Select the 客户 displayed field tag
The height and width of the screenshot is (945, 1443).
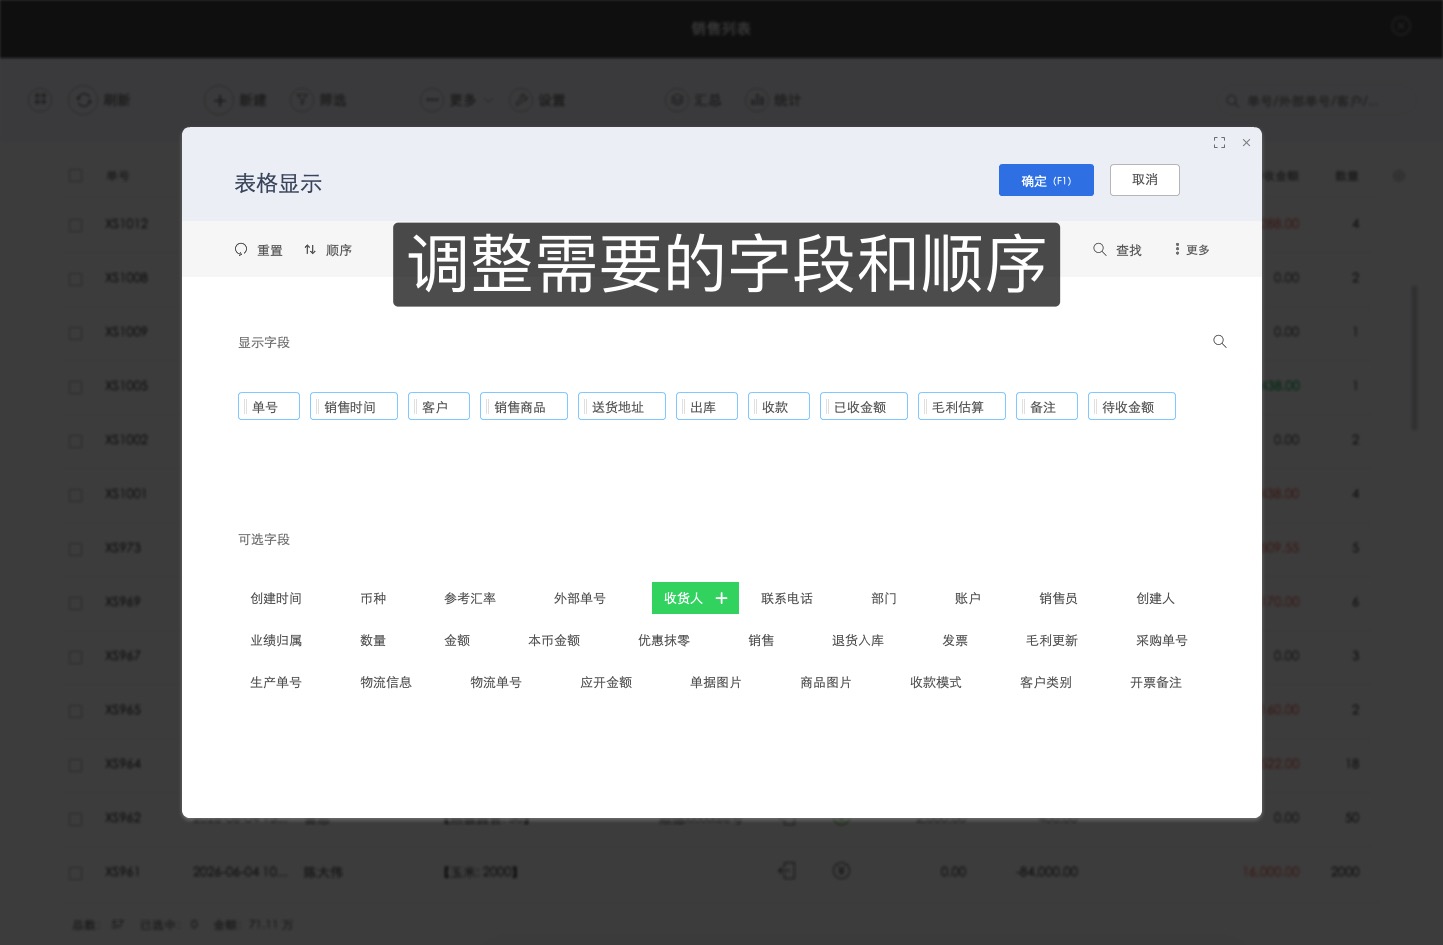[x=439, y=407]
